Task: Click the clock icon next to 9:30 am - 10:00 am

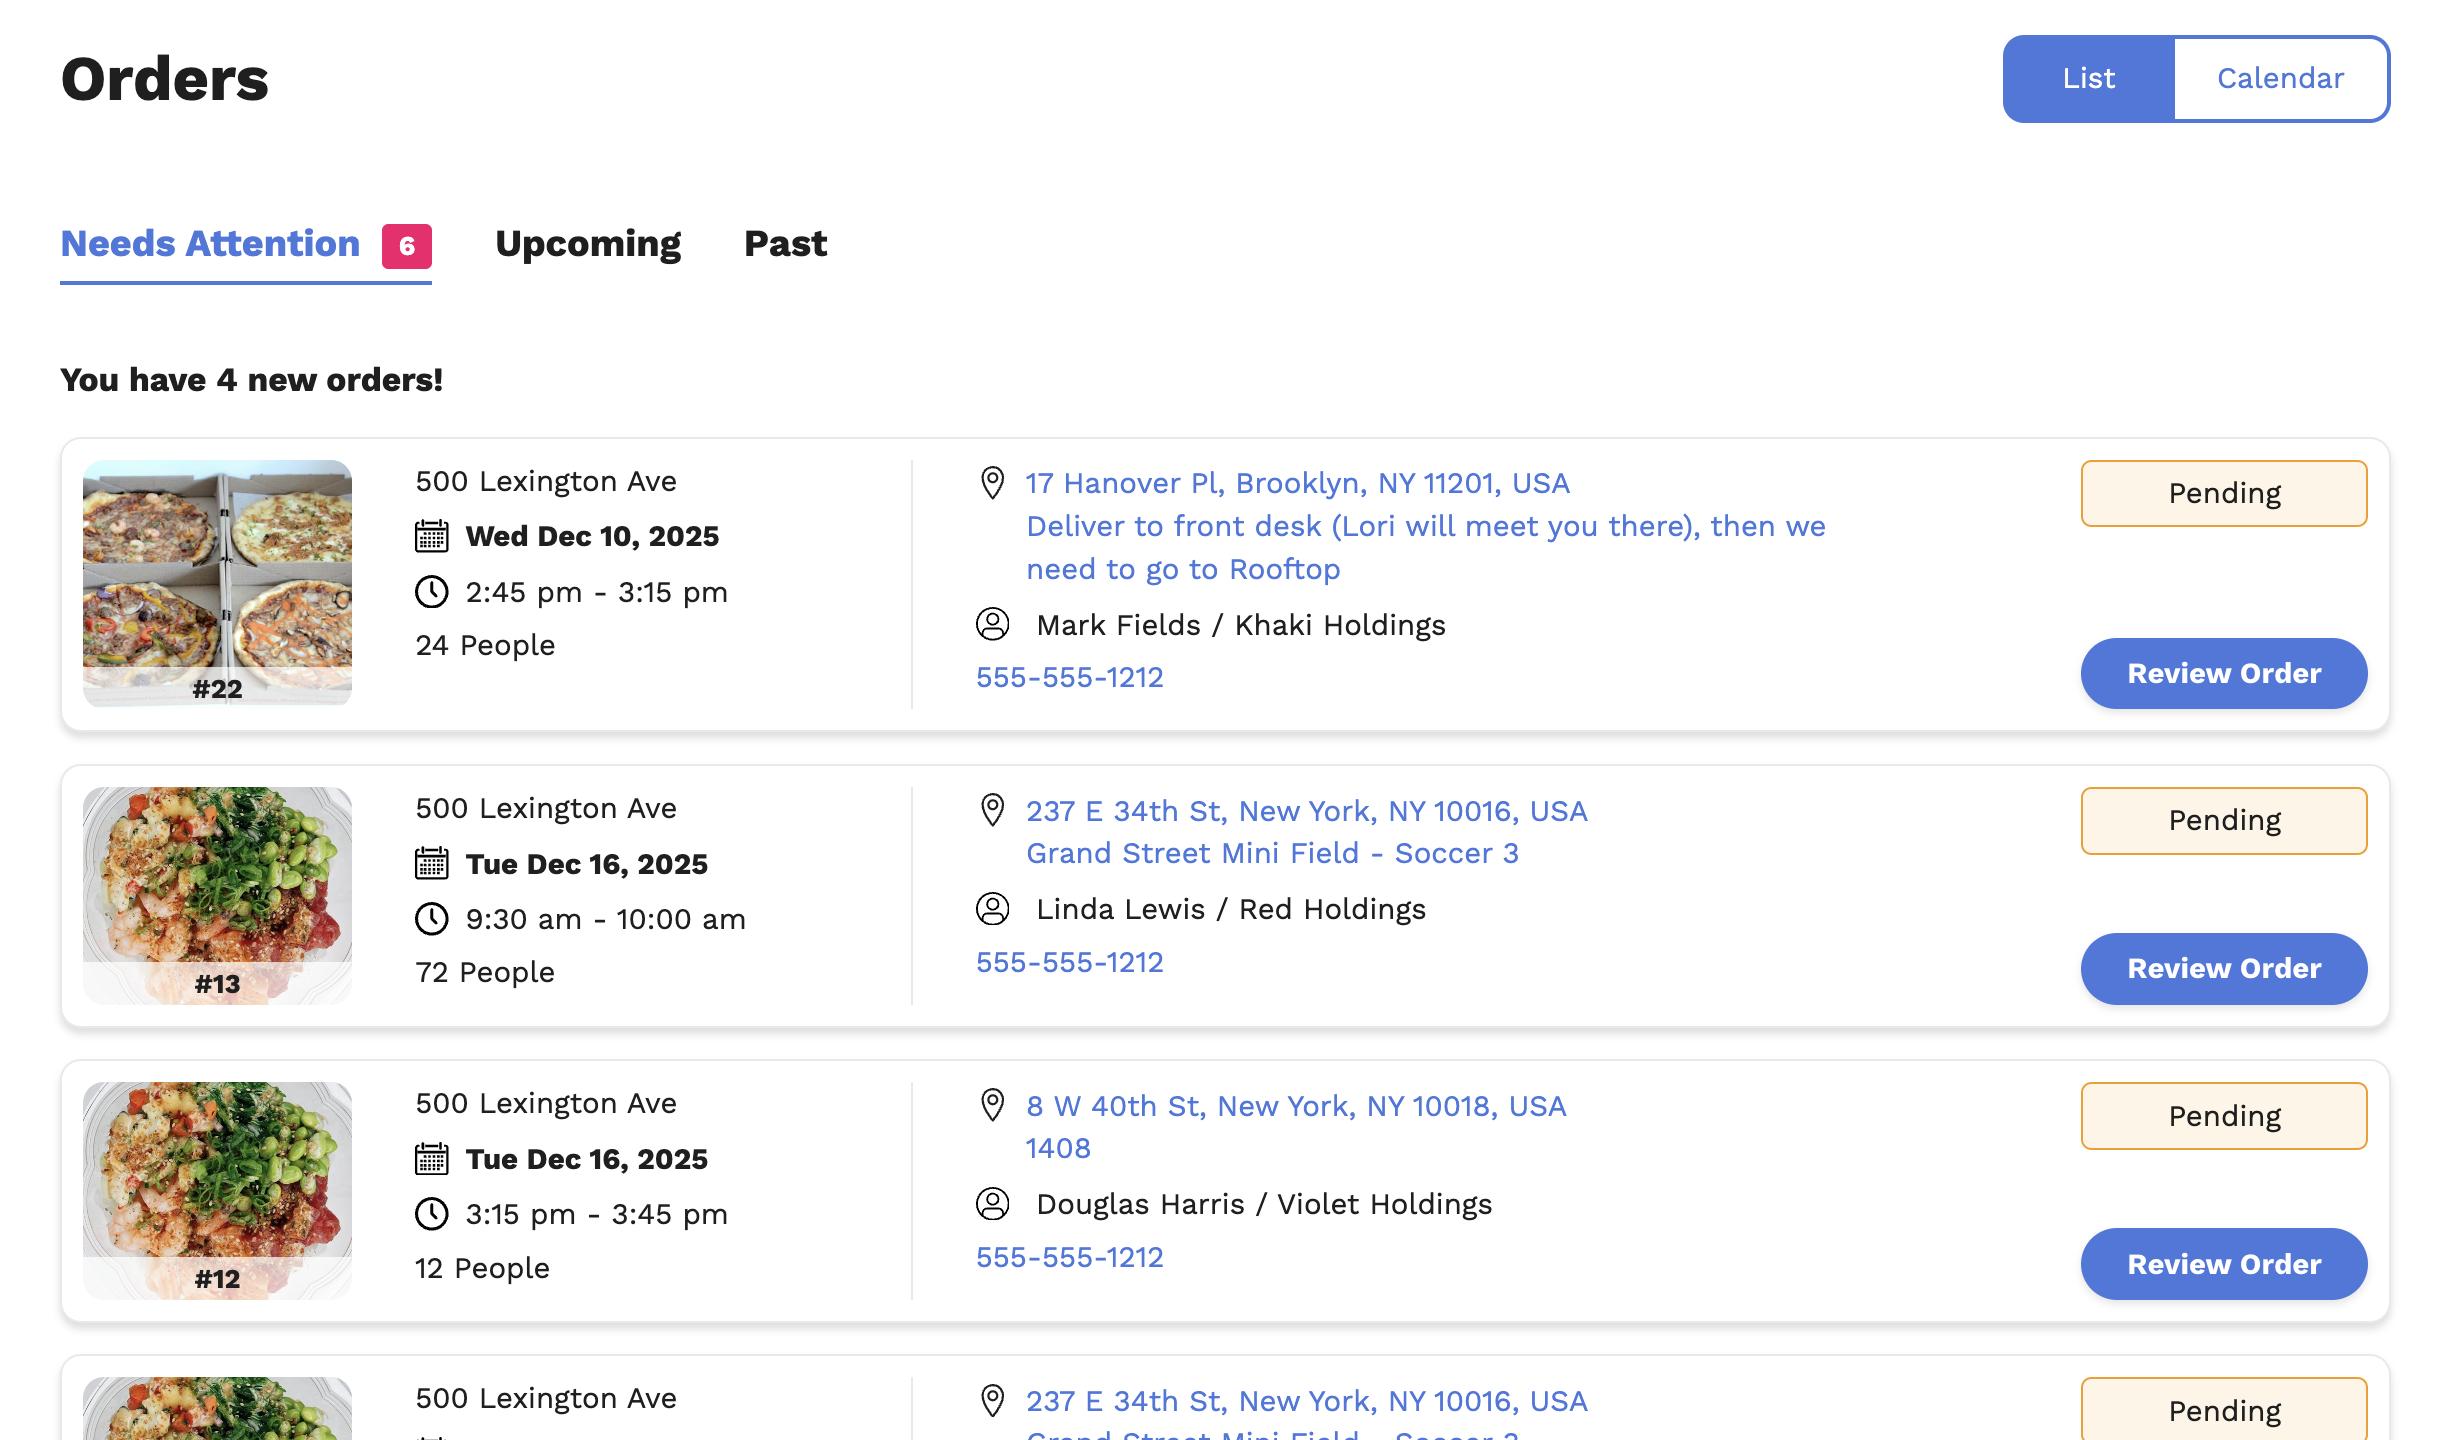Action: click(431, 919)
